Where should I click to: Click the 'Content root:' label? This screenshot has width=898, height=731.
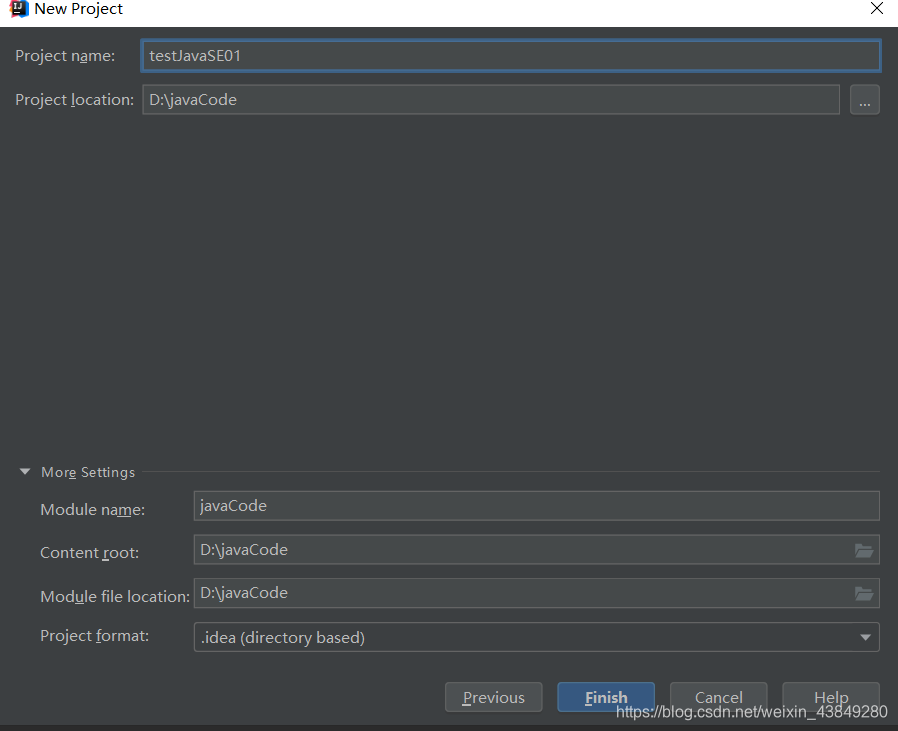click(x=89, y=553)
